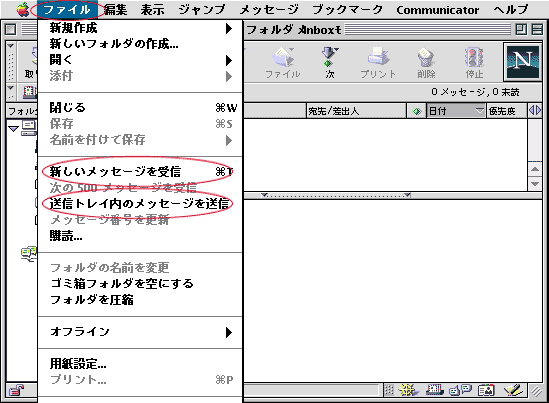The width and height of the screenshot is (549, 403).
Task: Click the 宛先/差出人 column header
Action: click(356, 111)
